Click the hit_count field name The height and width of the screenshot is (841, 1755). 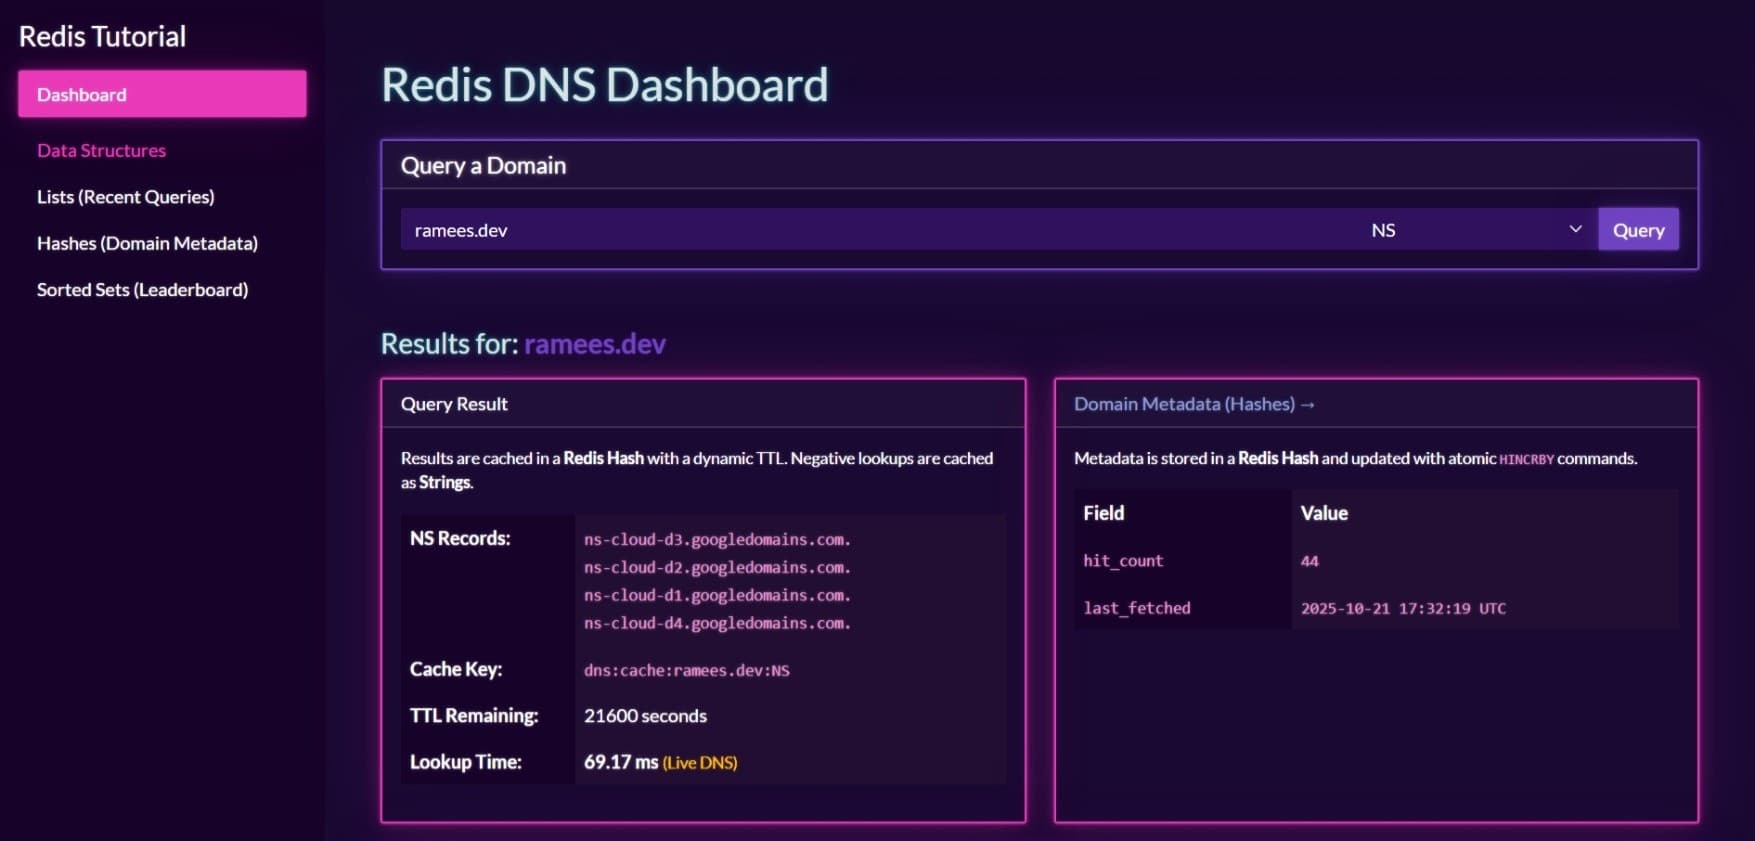point(1123,561)
